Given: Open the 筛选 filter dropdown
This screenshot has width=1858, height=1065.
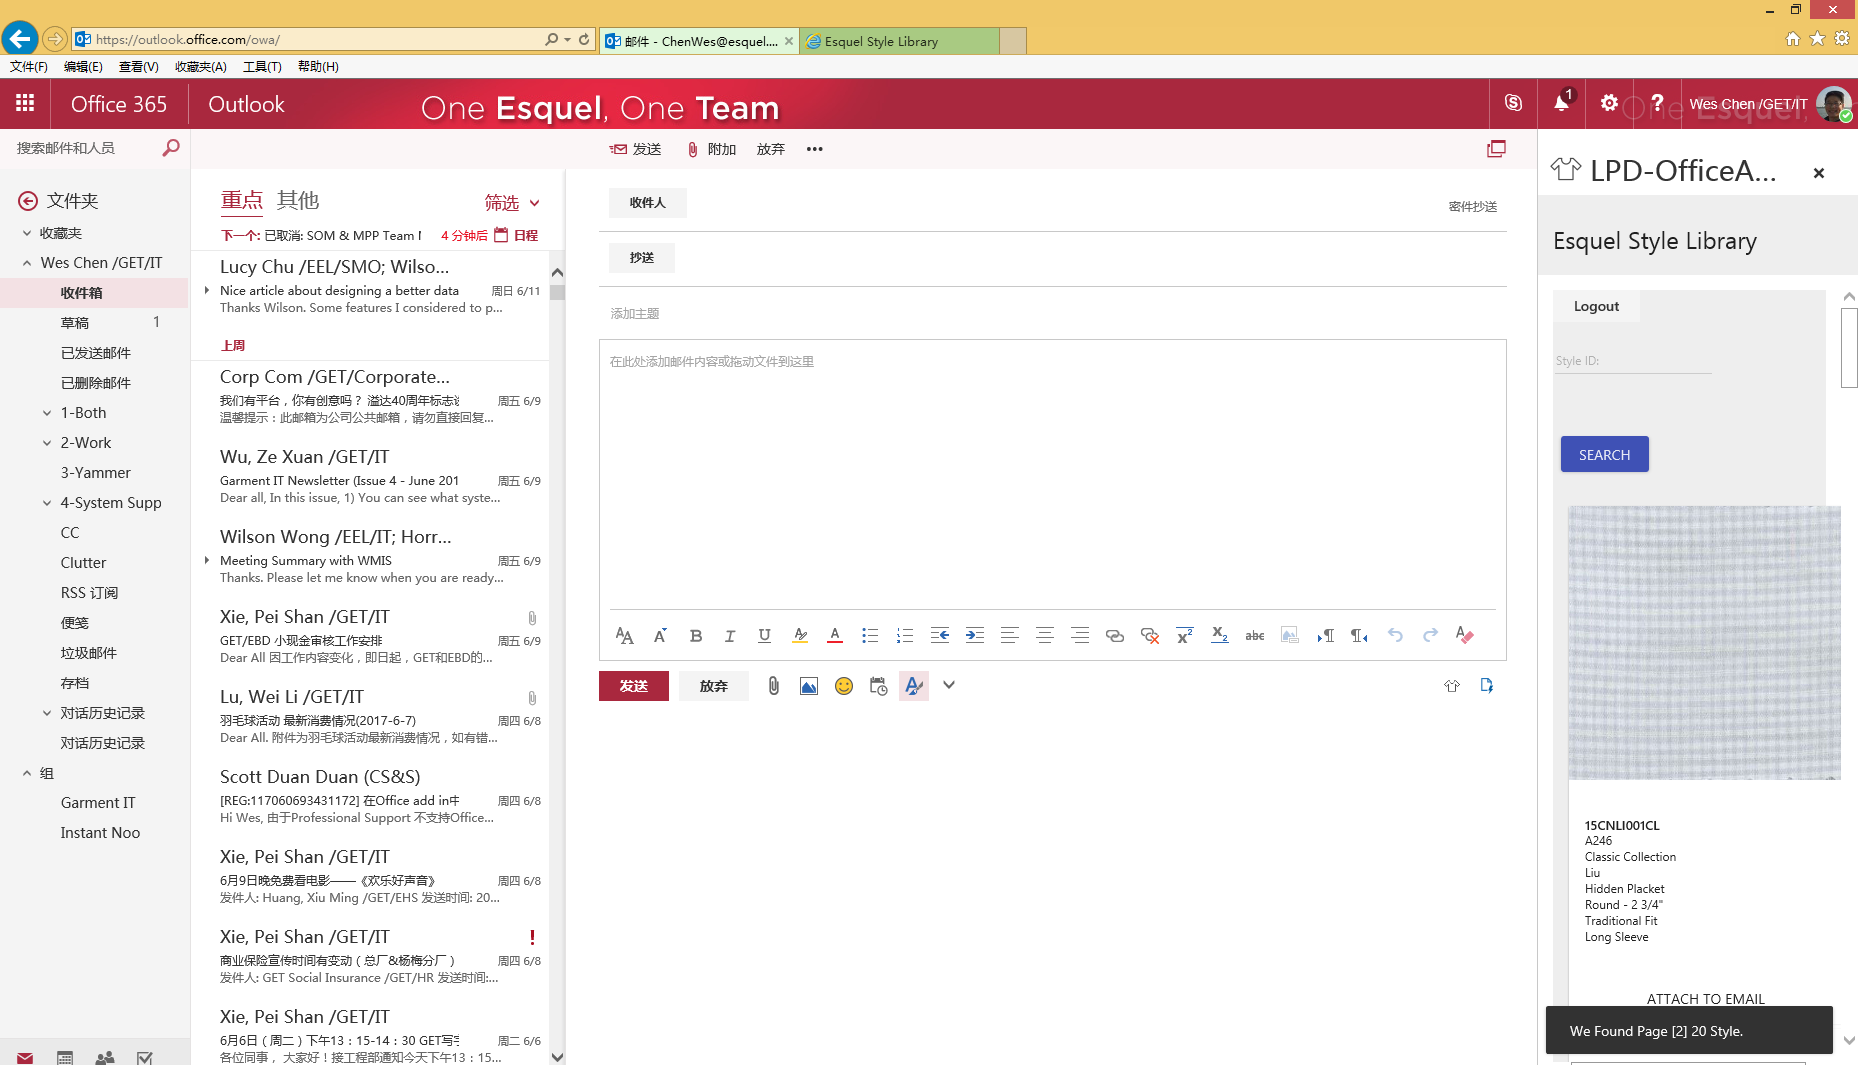Looking at the screenshot, I should tap(513, 203).
